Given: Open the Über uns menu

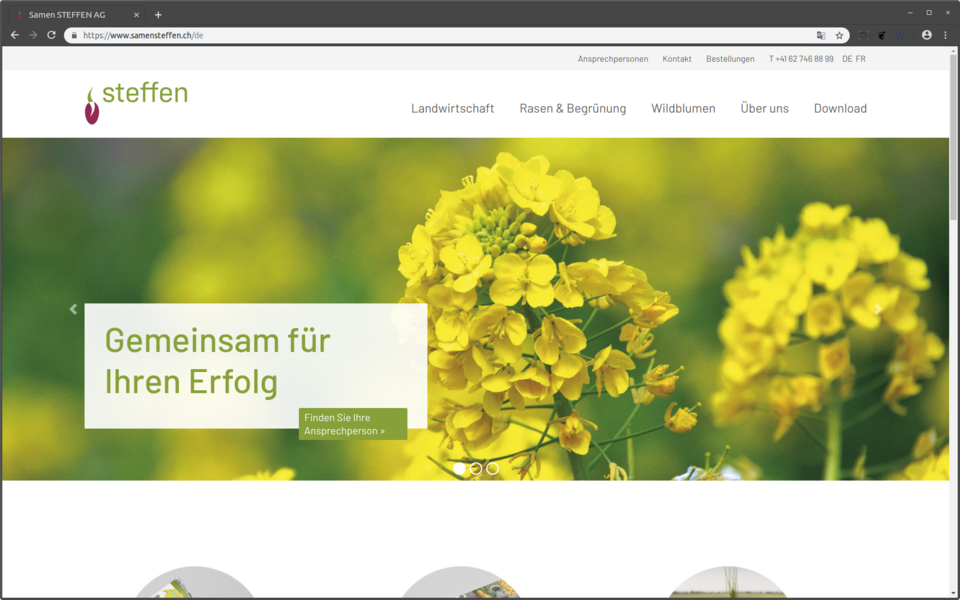Looking at the screenshot, I should coord(765,108).
